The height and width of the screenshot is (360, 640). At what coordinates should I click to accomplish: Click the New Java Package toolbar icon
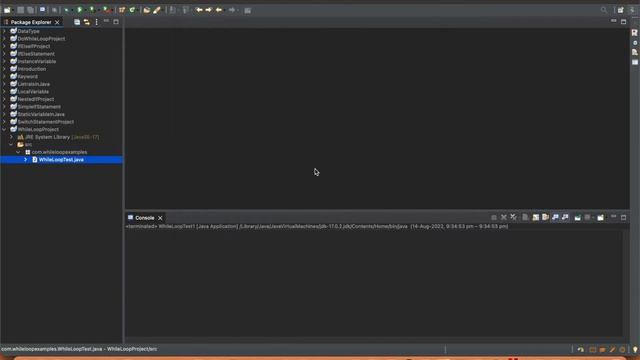coord(122,10)
